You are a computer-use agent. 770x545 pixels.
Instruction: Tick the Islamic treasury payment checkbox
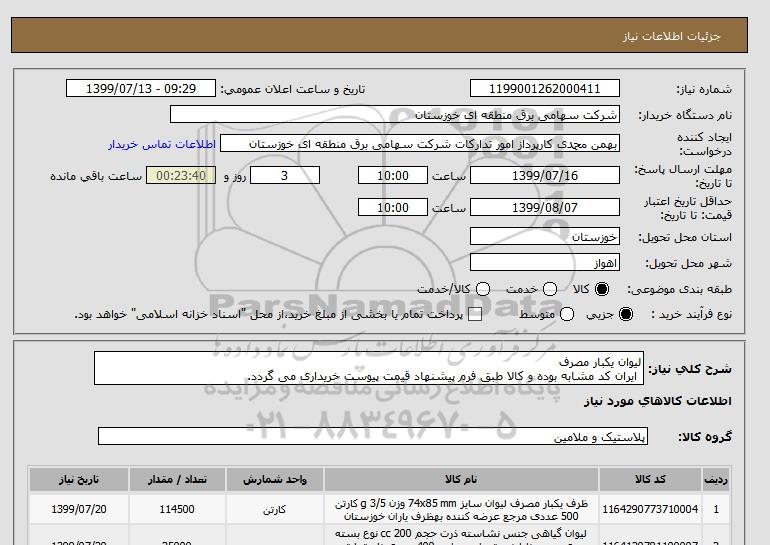(475, 315)
